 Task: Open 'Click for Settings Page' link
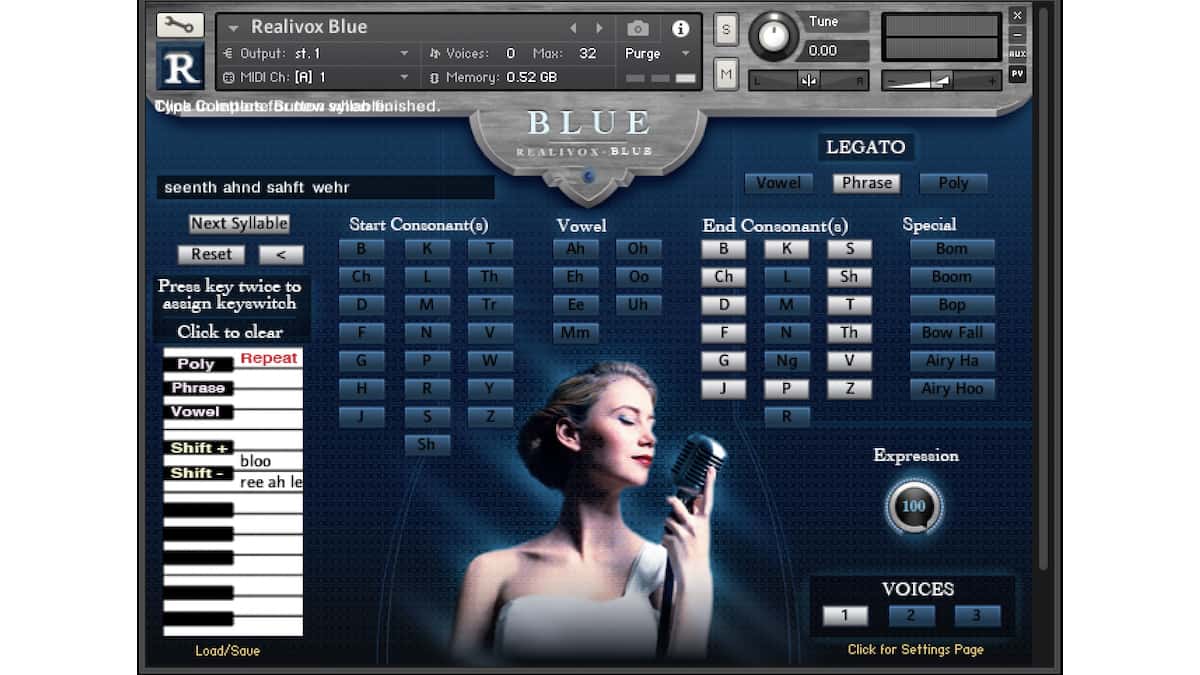click(915, 650)
